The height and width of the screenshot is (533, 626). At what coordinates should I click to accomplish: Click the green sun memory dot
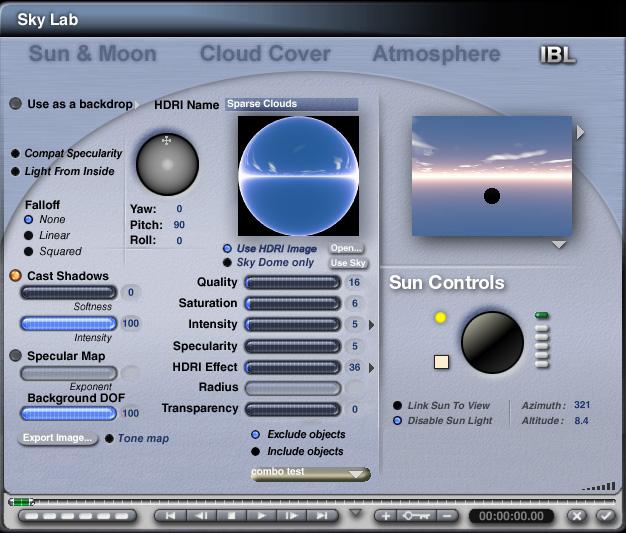tap(542, 315)
